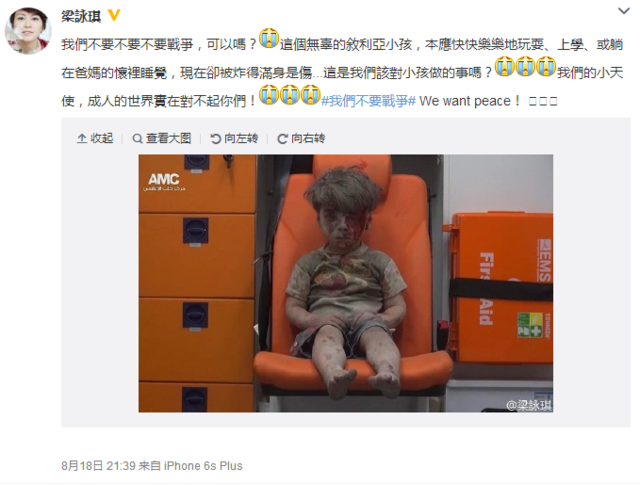The image size is (640, 485).
Task: Click the 'We want peace' text
Action: (x=470, y=101)
